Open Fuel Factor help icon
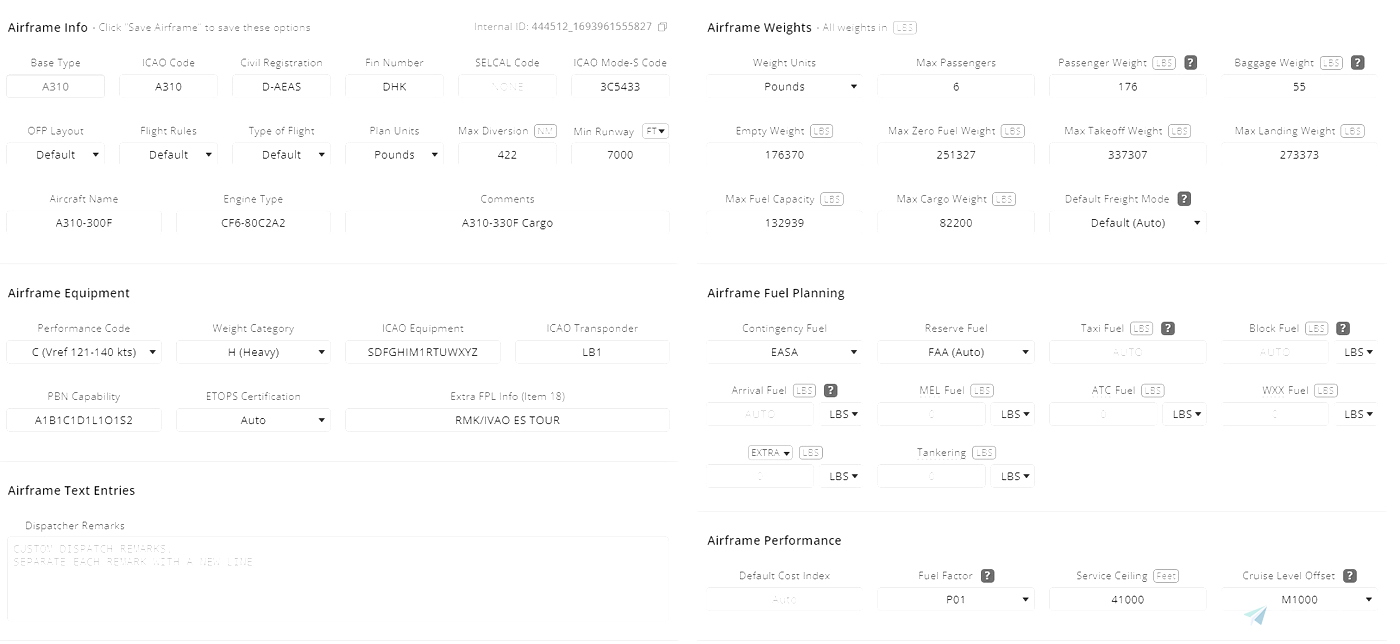This screenshot has width=1400, height=644. (987, 576)
